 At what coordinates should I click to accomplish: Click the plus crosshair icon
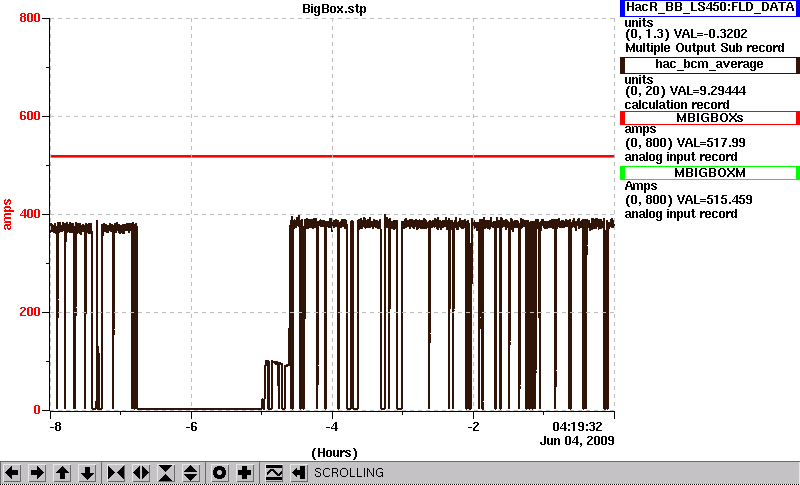[x=244, y=473]
